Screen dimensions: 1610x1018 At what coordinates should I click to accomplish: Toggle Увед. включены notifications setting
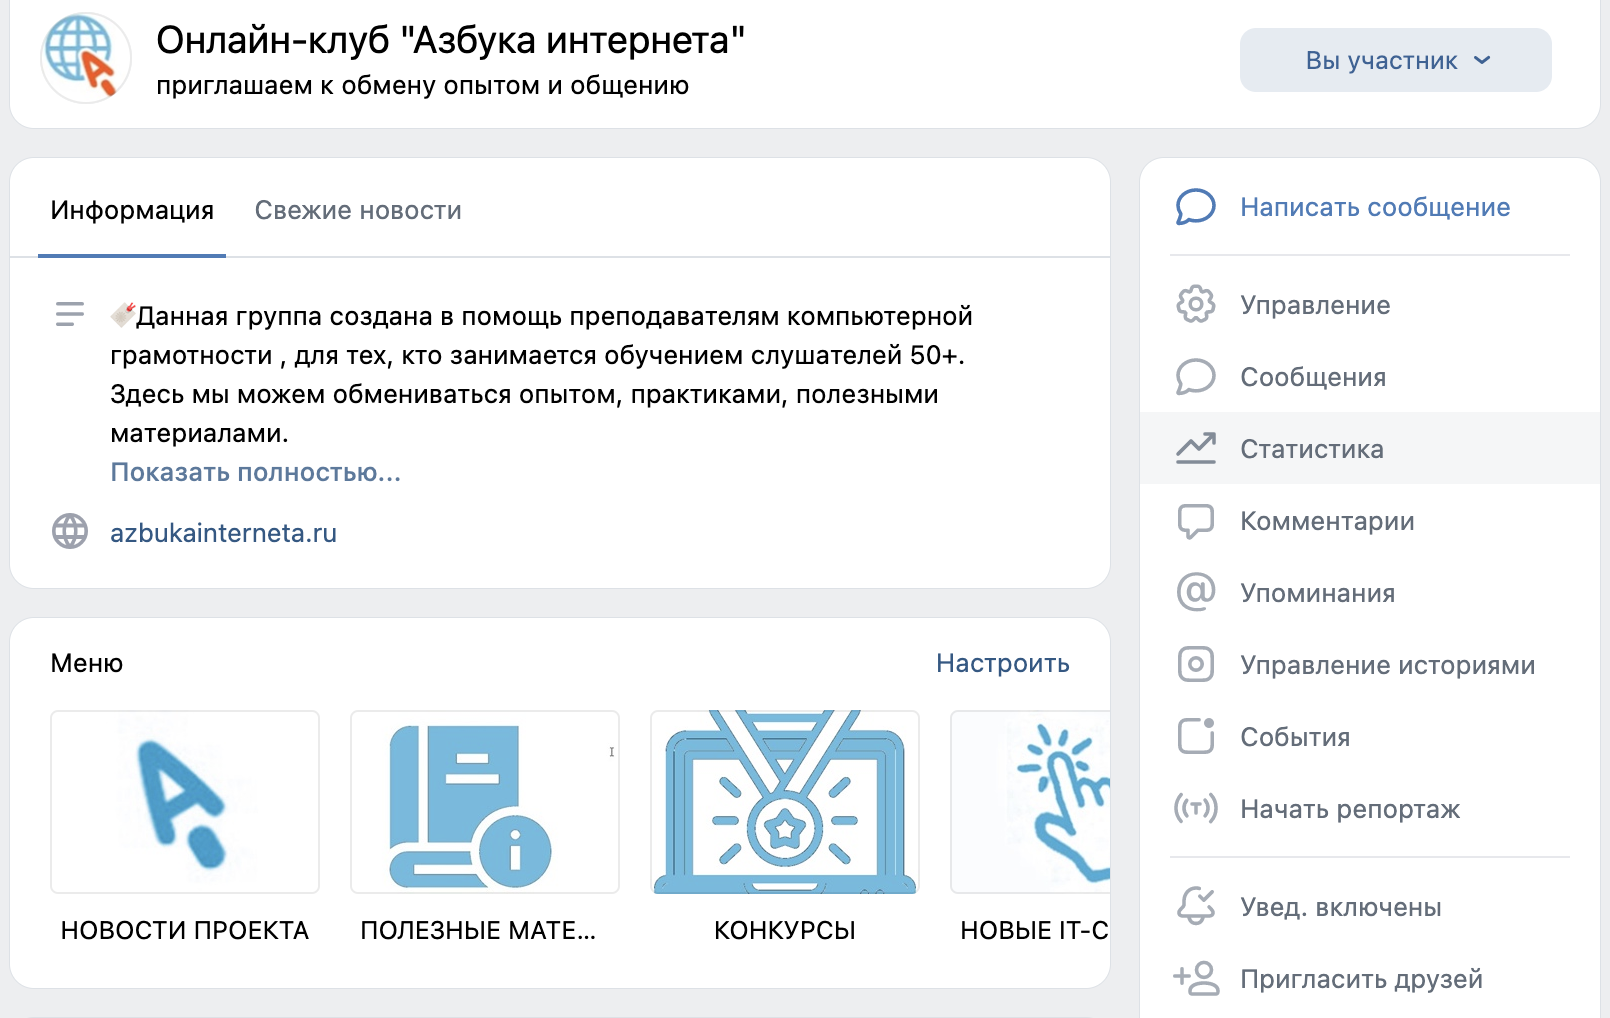(x=1370, y=907)
